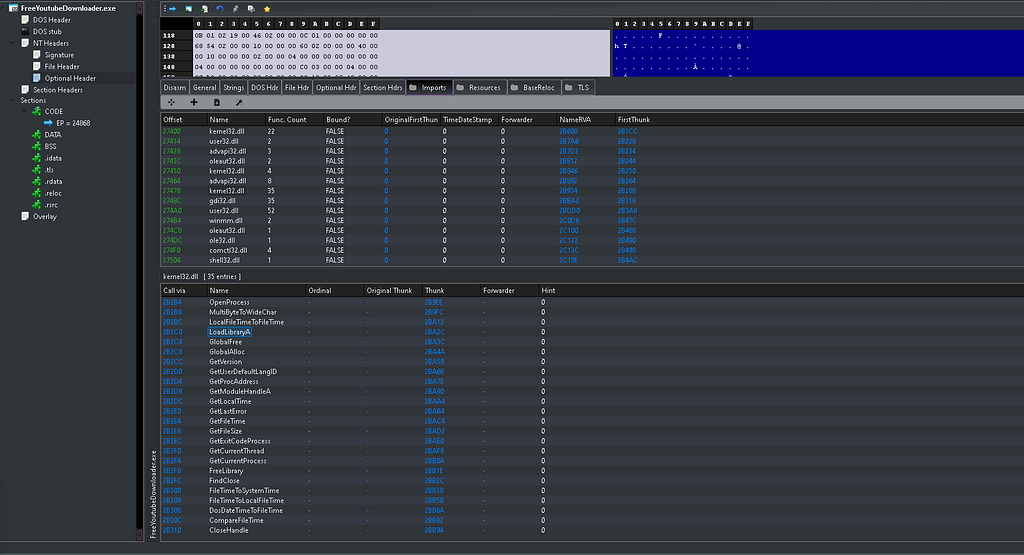The height and width of the screenshot is (555, 1024).
Task: Click the left tree panel vertical scrollbar
Action: (x=139, y=274)
